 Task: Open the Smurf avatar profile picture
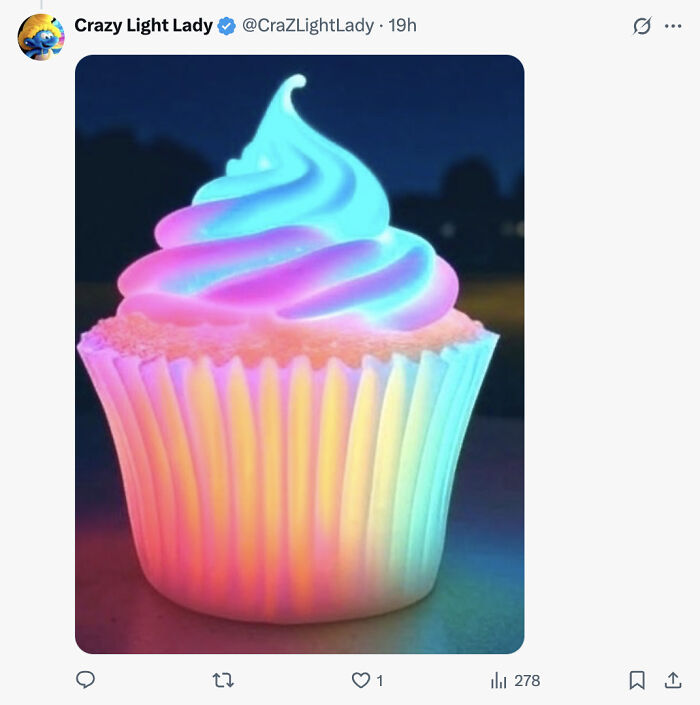click(x=41, y=37)
